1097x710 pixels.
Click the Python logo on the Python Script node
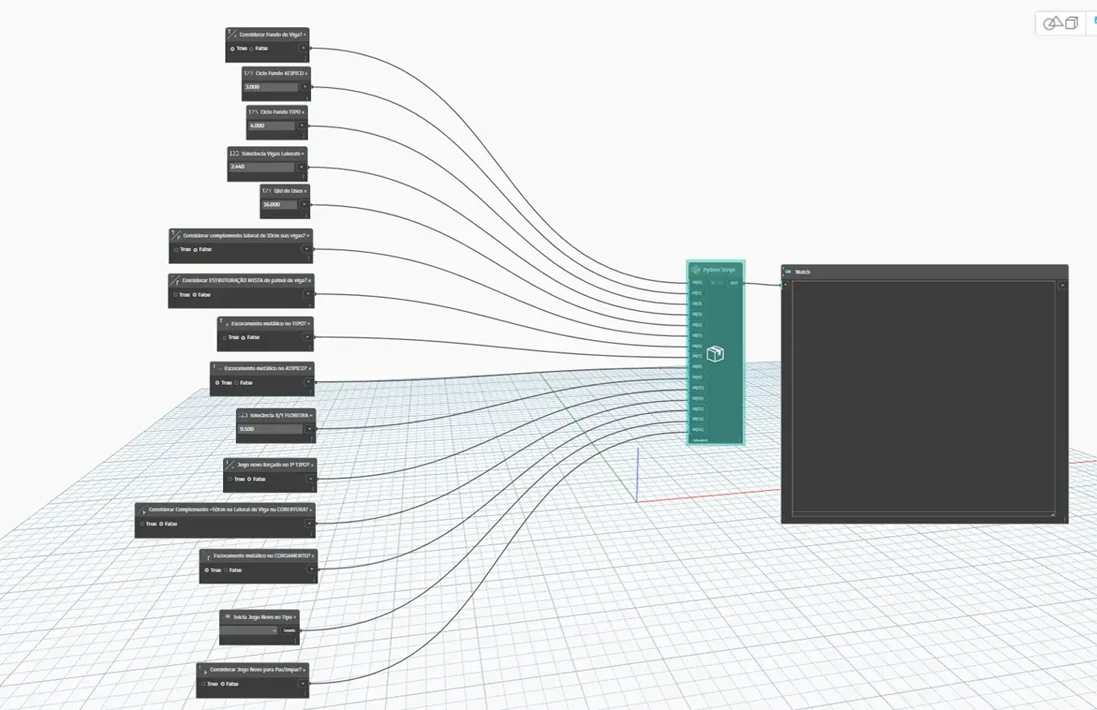click(x=695, y=270)
